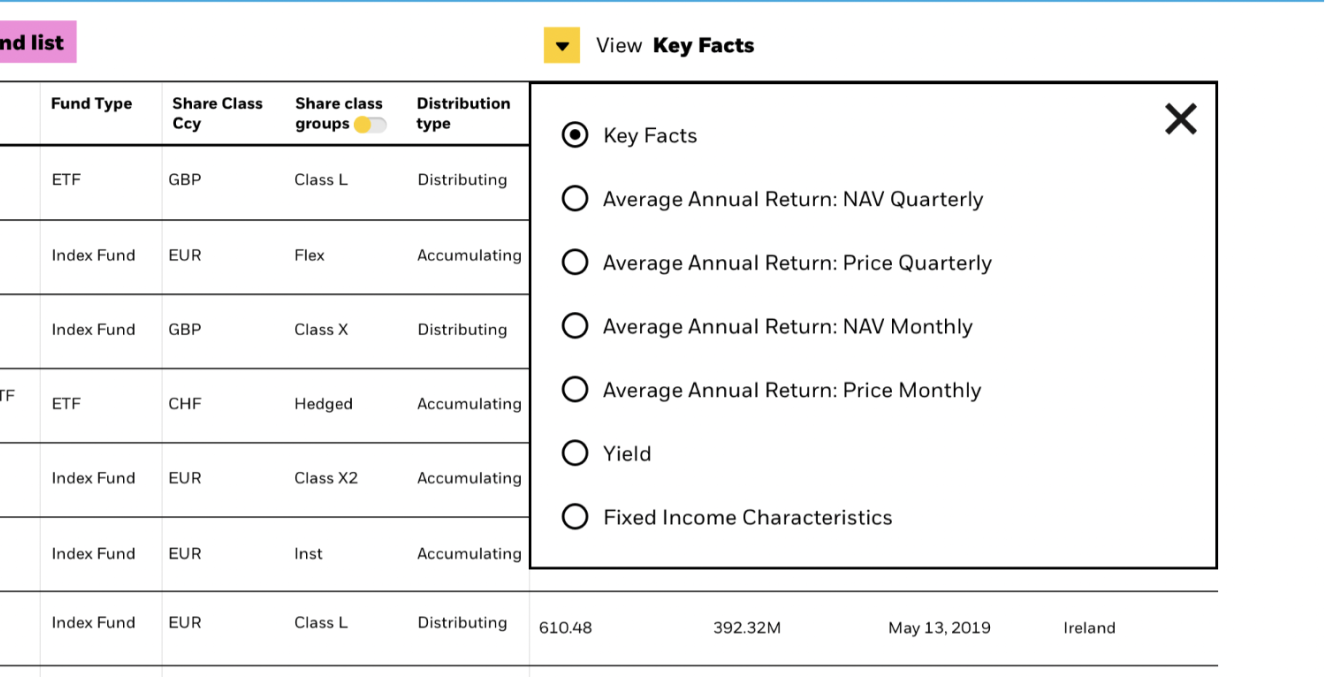
Task: Sort by Share Class Ccy column header
Action: point(216,113)
